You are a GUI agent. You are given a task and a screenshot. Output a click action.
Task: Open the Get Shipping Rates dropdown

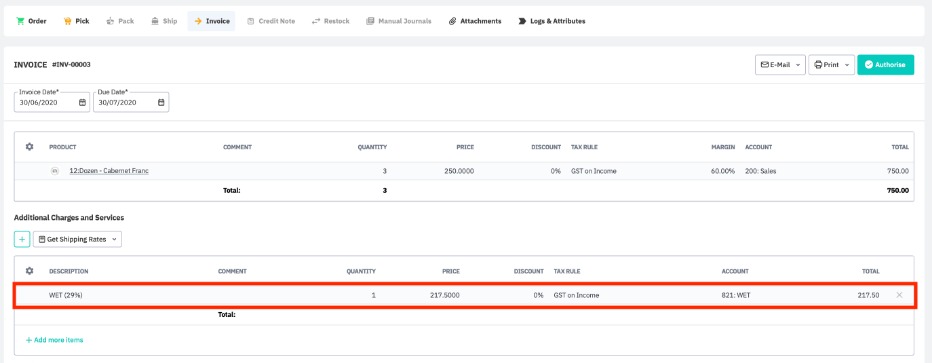pyautogui.click(x=77, y=239)
